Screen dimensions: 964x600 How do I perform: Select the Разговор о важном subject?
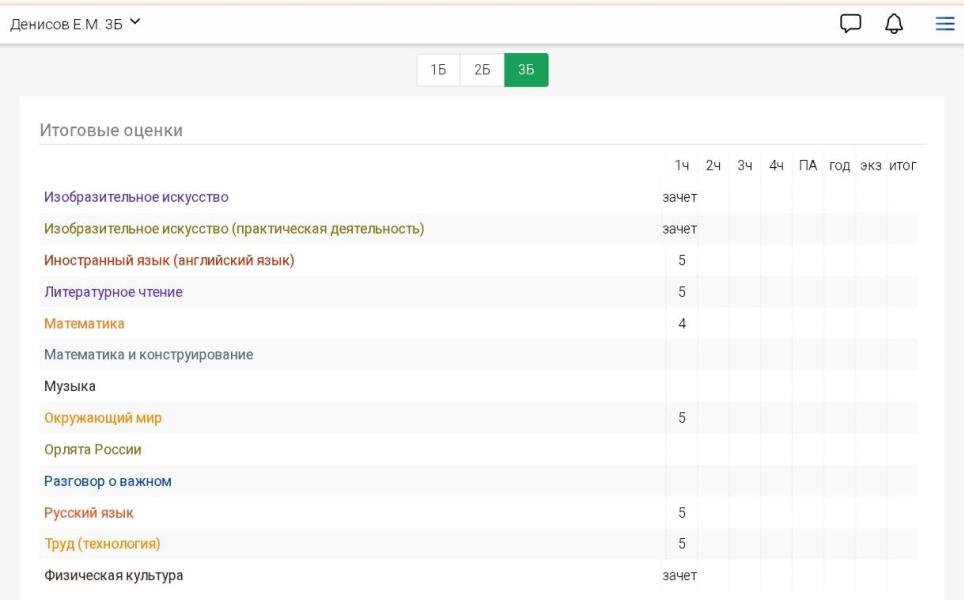(x=108, y=482)
